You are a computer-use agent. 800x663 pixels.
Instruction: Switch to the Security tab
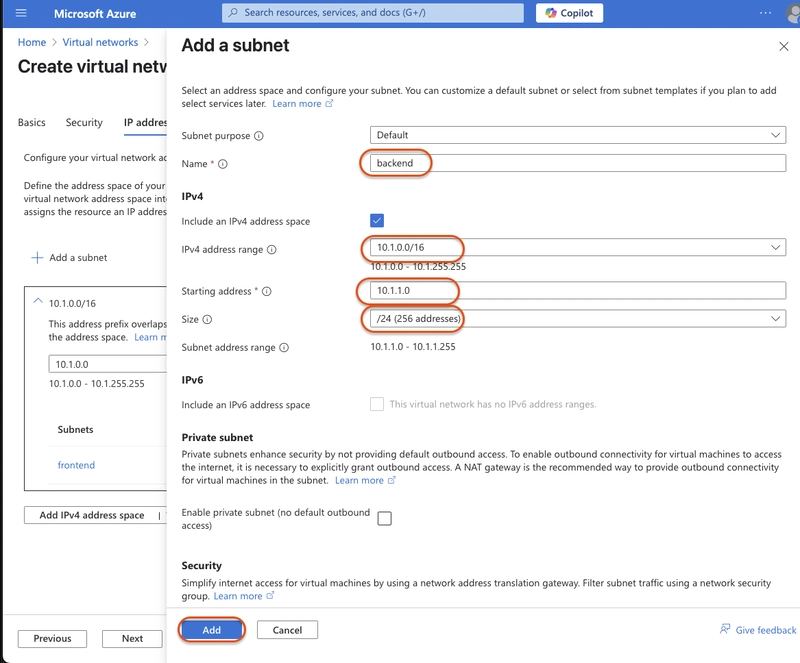pyautogui.click(x=84, y=122)
